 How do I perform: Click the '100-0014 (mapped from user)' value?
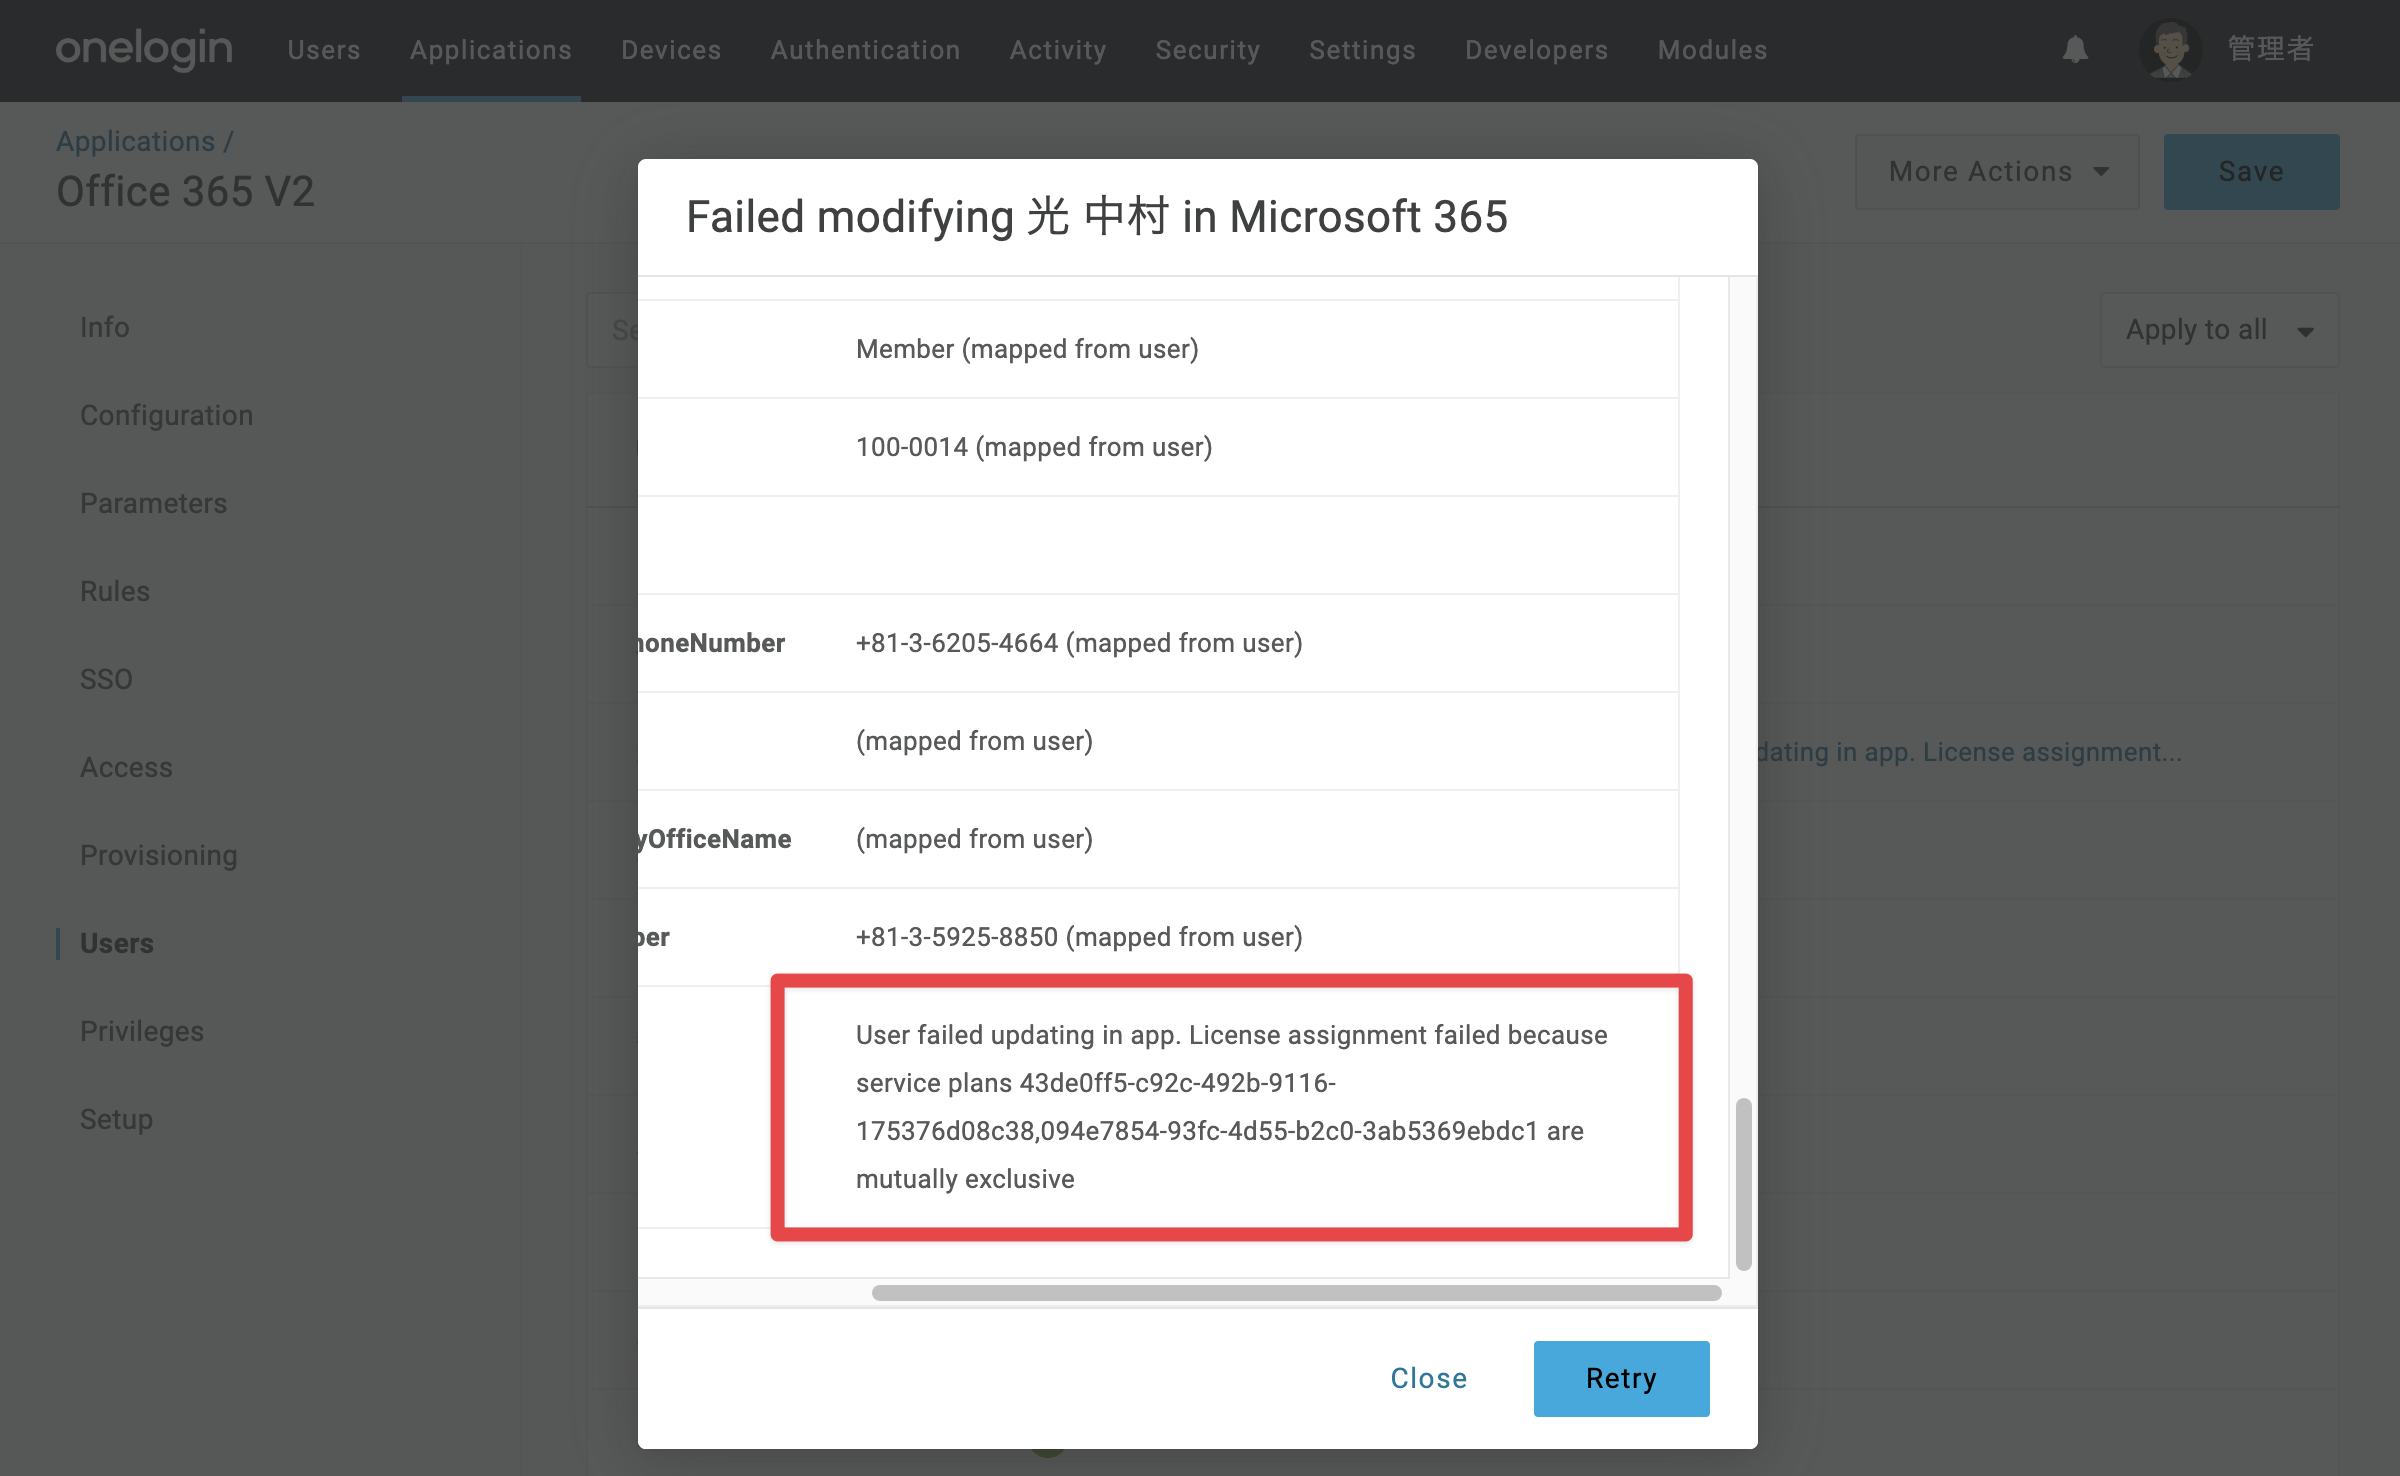1034,447
